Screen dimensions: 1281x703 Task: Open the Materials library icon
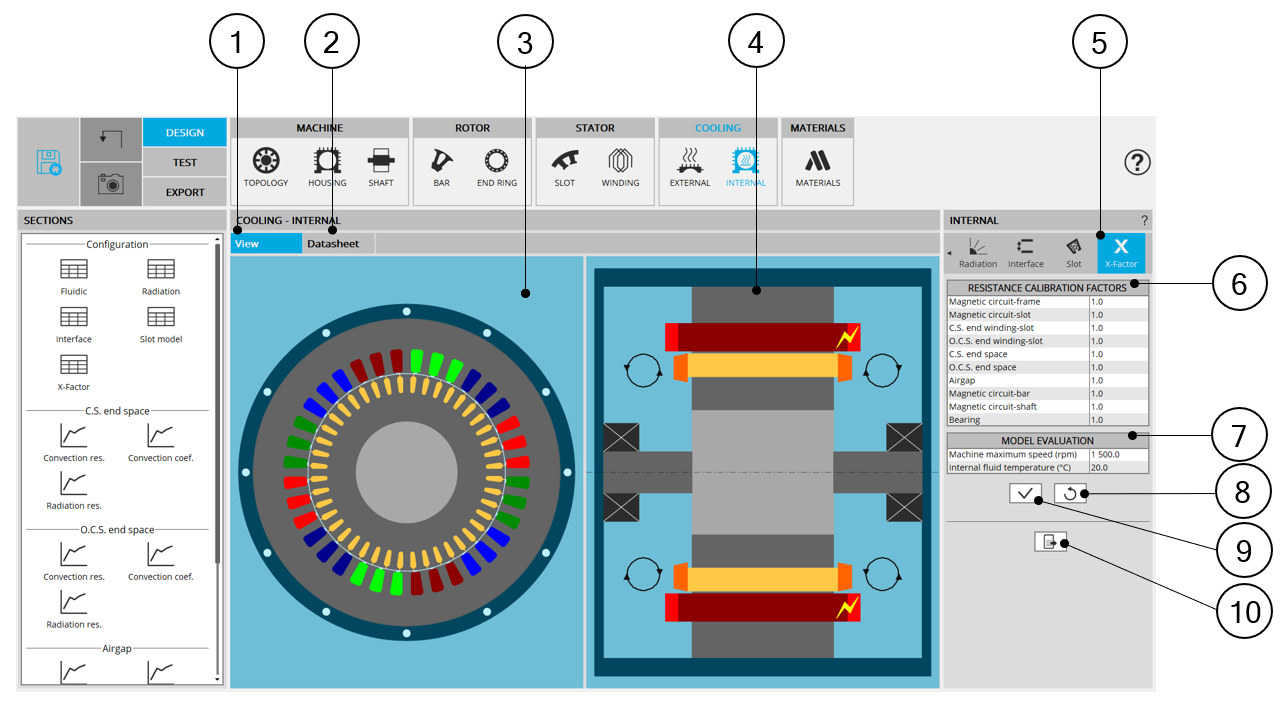pos(817,166)
